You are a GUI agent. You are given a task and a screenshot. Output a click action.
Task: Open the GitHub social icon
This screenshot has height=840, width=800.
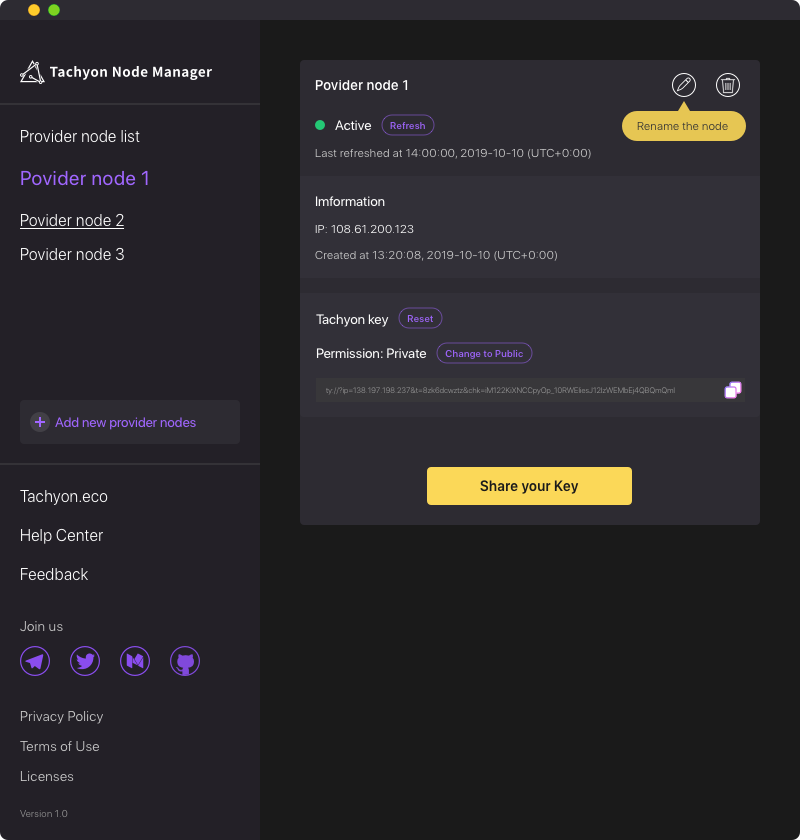point(185,661)
